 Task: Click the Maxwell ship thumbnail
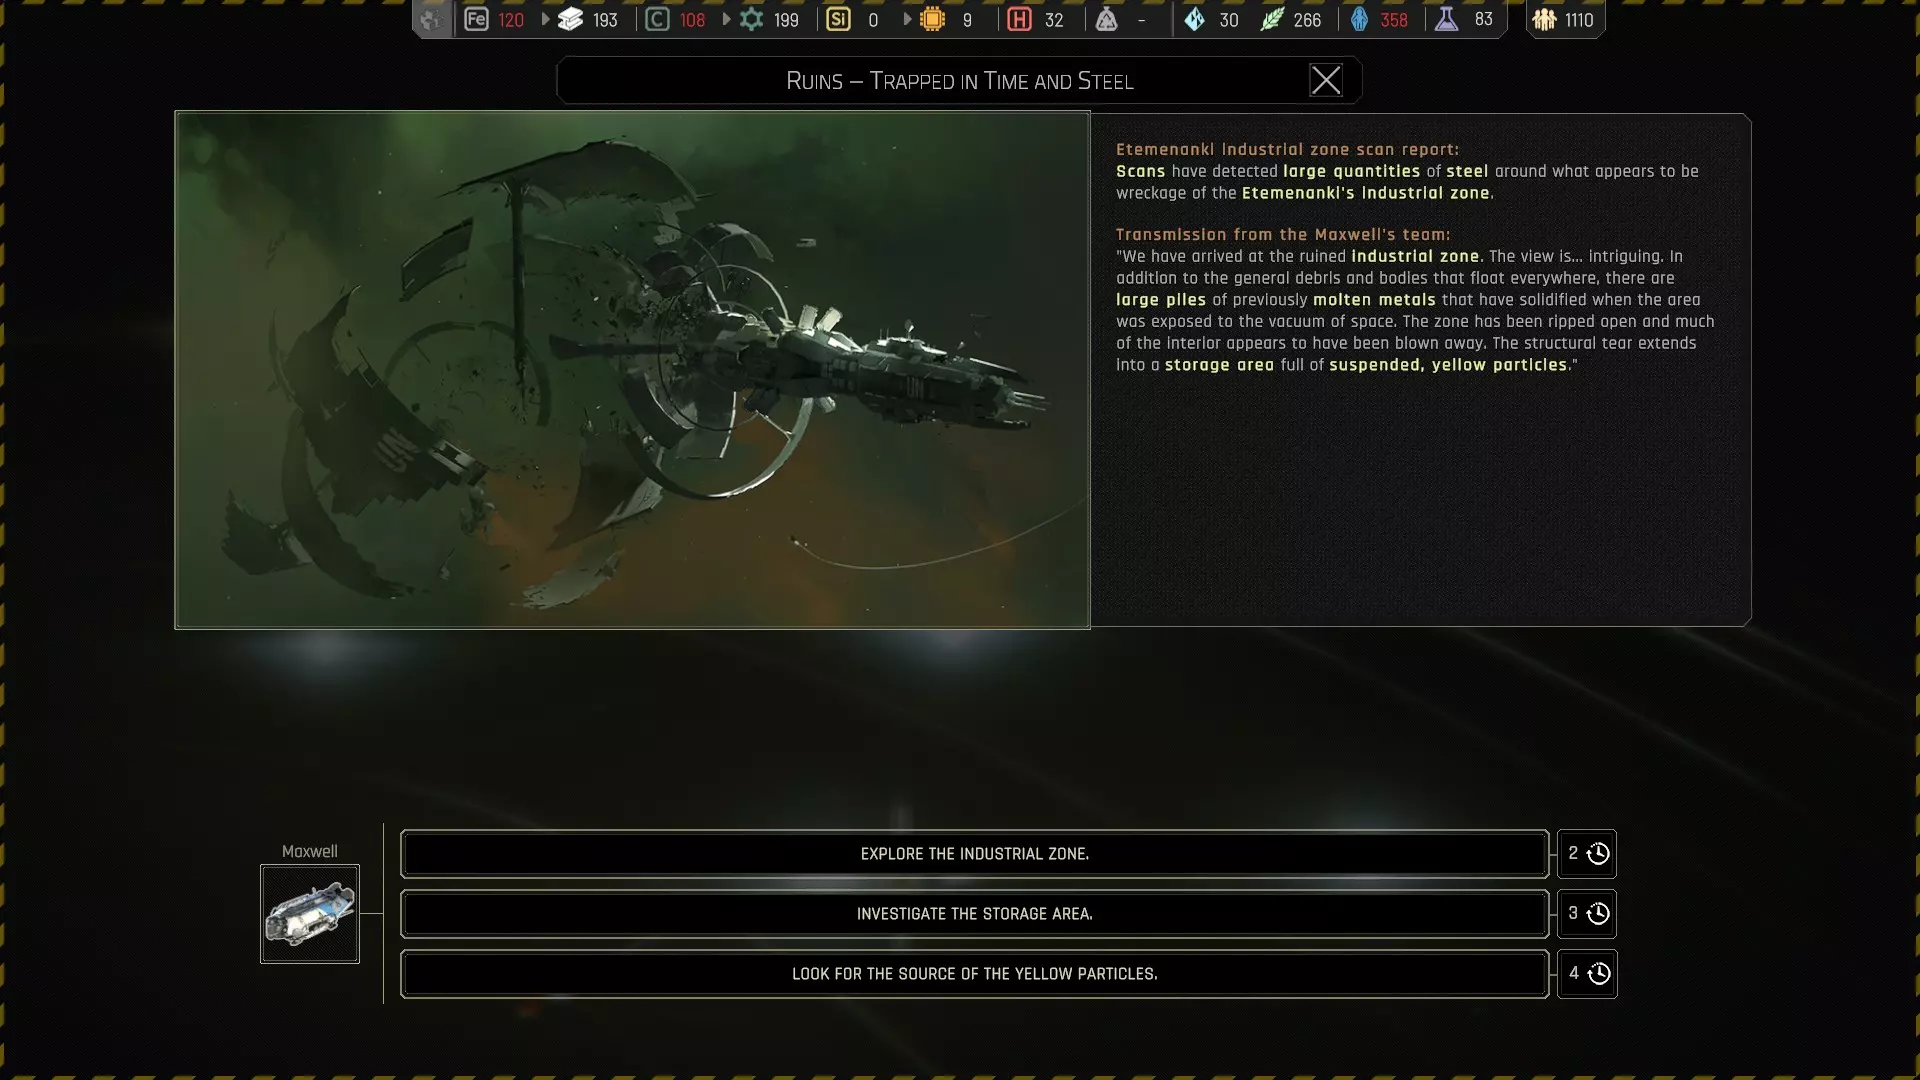pos(310,914)
